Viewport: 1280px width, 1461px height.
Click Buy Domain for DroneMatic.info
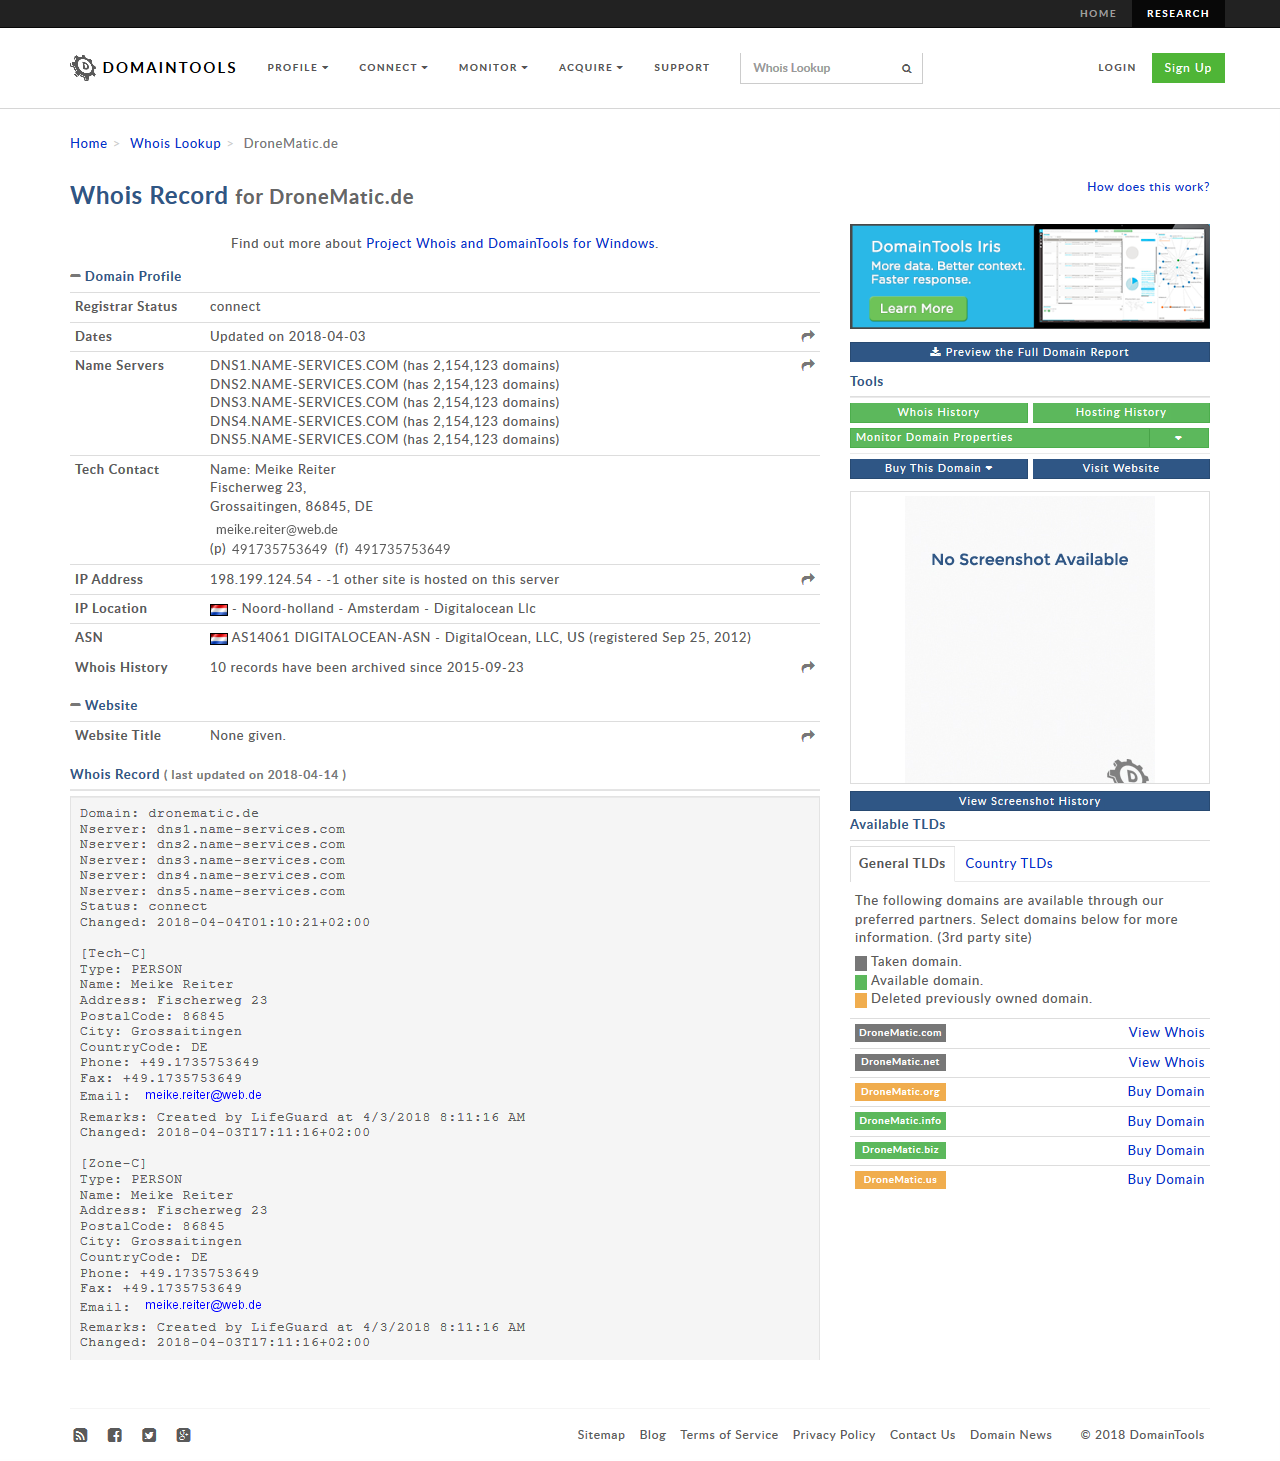pyautogui.click(x=1166, y=1121)
